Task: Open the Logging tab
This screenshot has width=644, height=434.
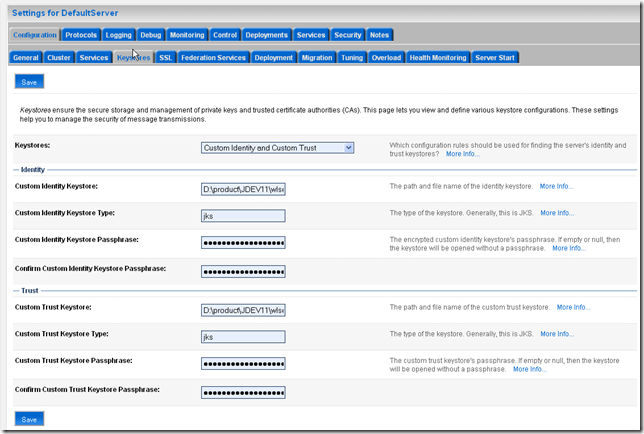Action: pos(118,35)
